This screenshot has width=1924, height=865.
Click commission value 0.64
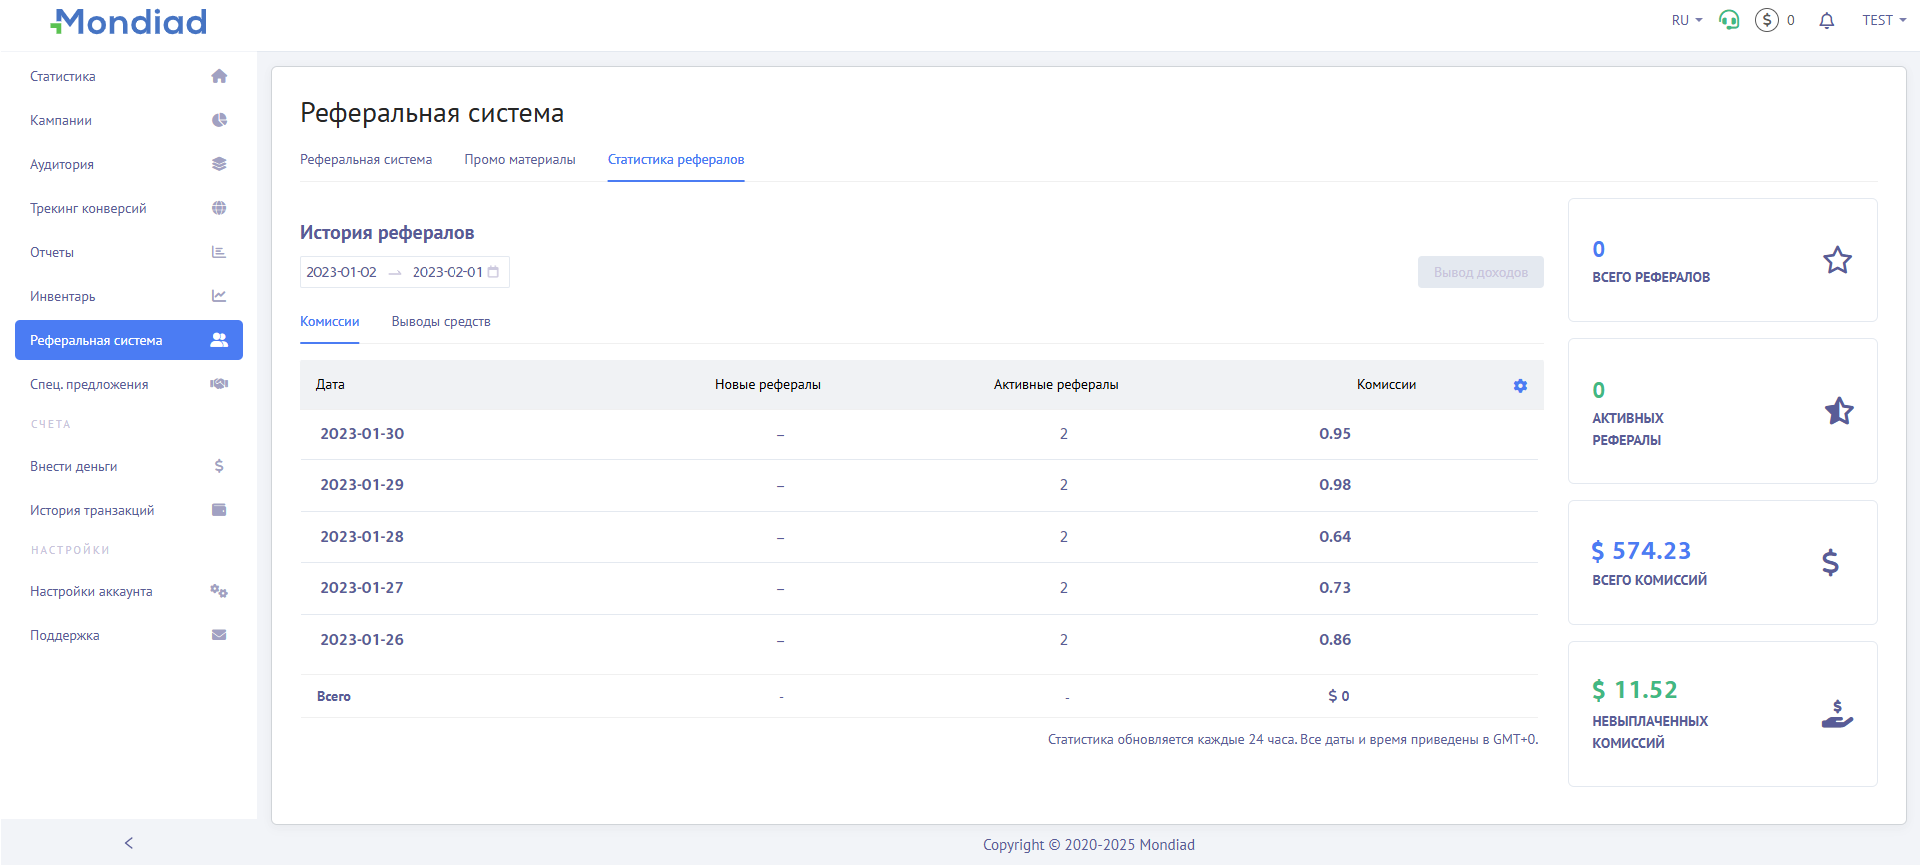pos(1335,537)
